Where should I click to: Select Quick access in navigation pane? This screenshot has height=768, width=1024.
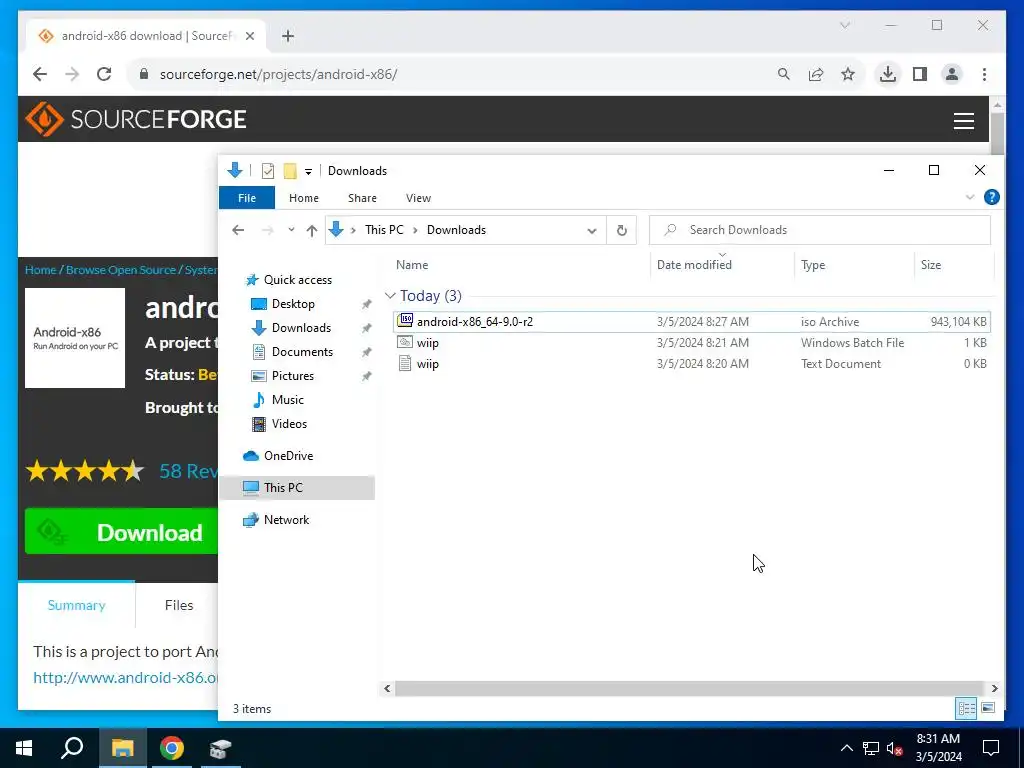pos(297,280)
